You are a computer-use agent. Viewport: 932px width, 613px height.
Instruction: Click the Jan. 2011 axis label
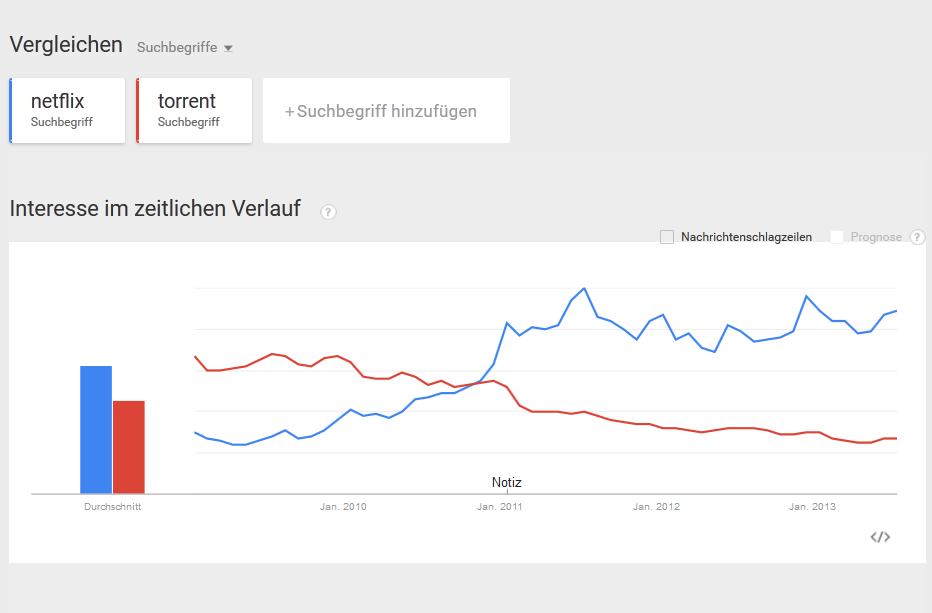500,507
